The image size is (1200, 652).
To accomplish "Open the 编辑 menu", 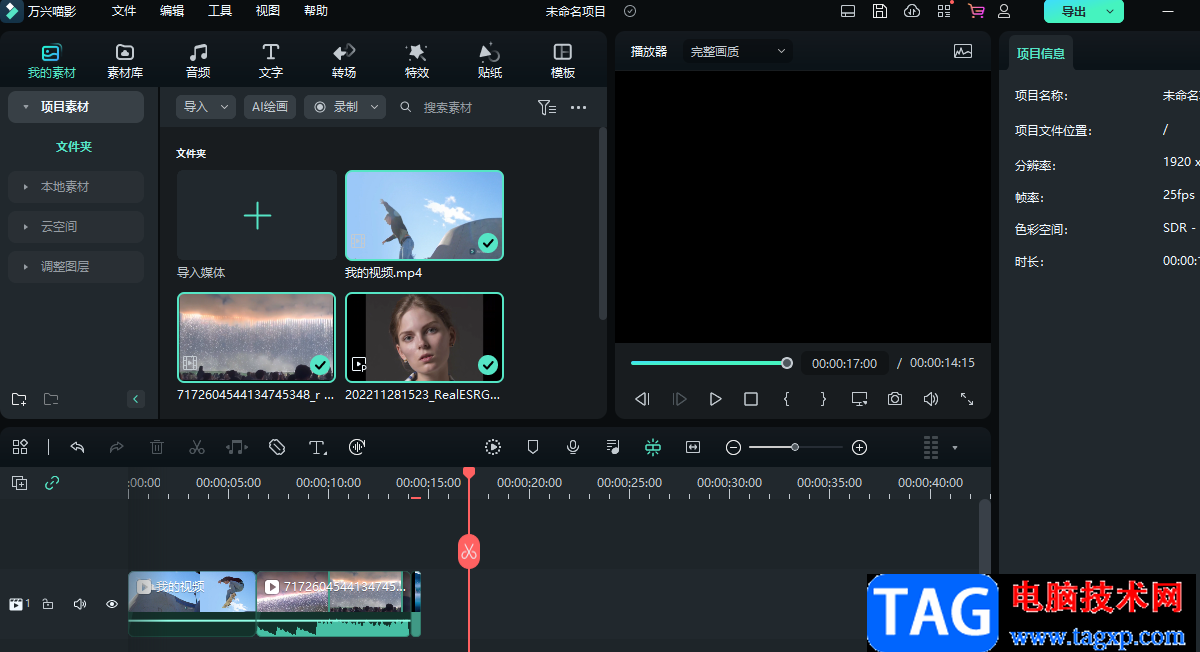I will click(x=172, y=11).
